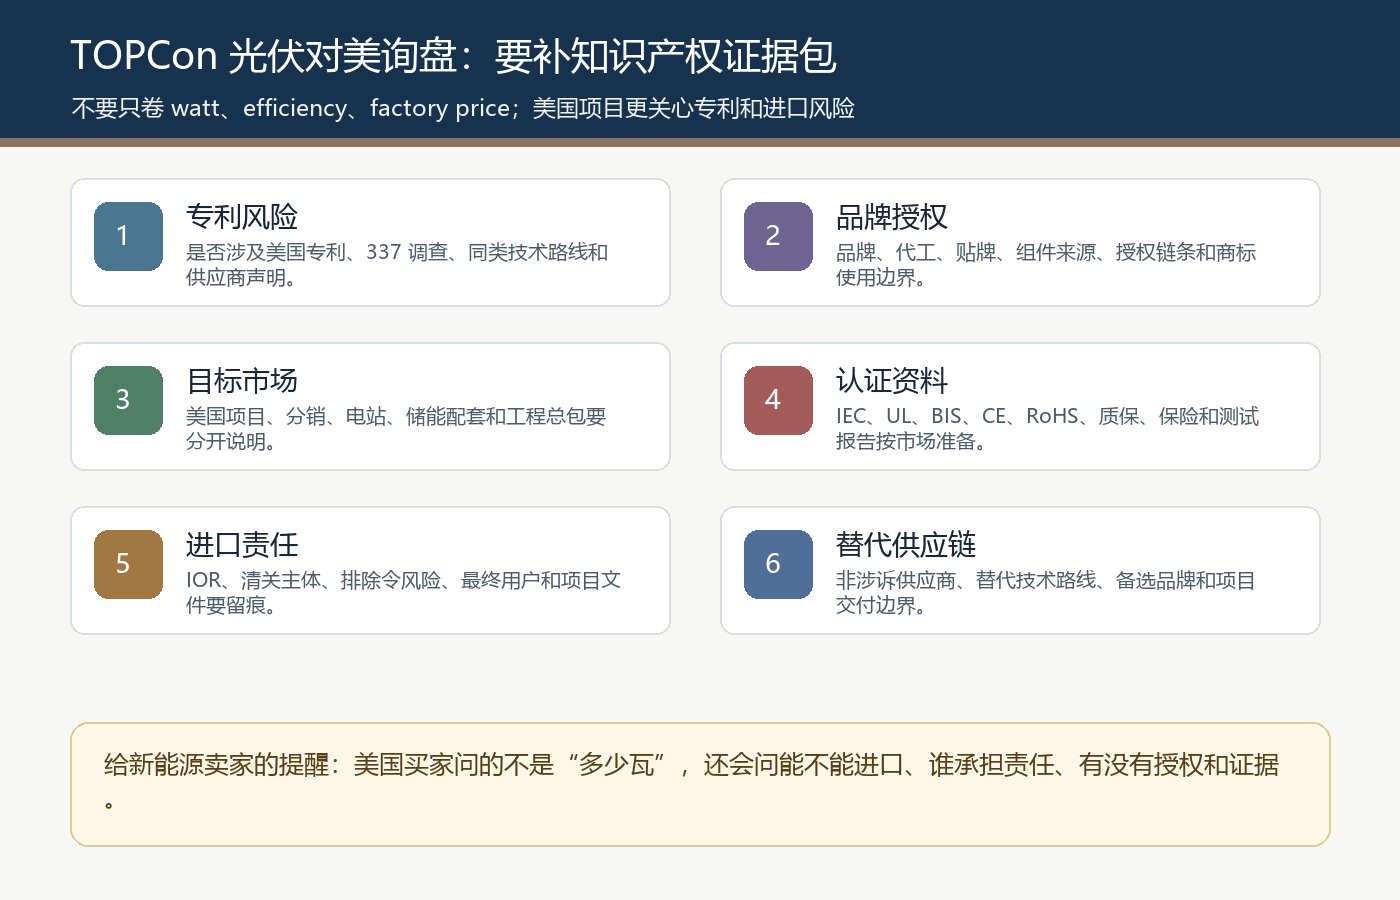1400x900 pixels.
Task: Click the number 4 badge for 认证资料
Action: (778, 400)
